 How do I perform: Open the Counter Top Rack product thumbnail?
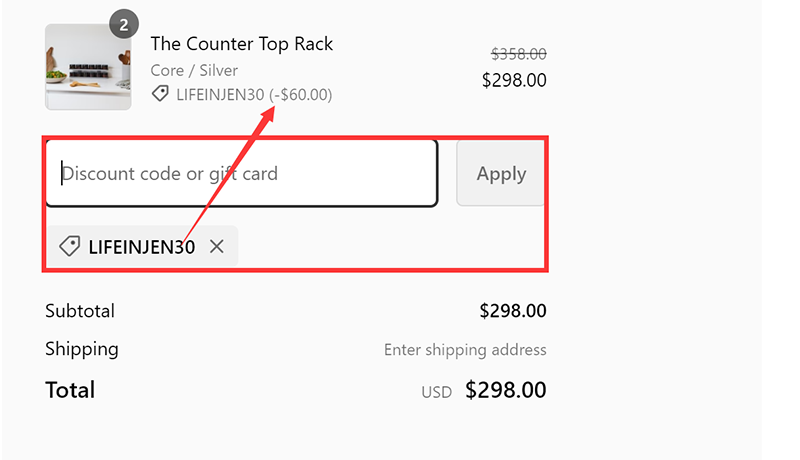point(88,67)
